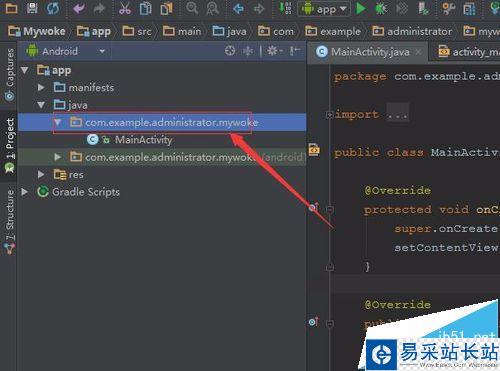The image size is (500, 371).
Task: Click the Copy icon in toolbar
Action: [x=145, y=8]
